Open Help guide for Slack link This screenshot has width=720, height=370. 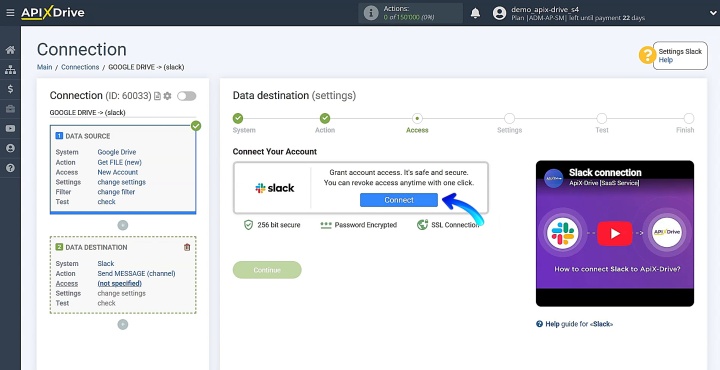coord(574,324)
